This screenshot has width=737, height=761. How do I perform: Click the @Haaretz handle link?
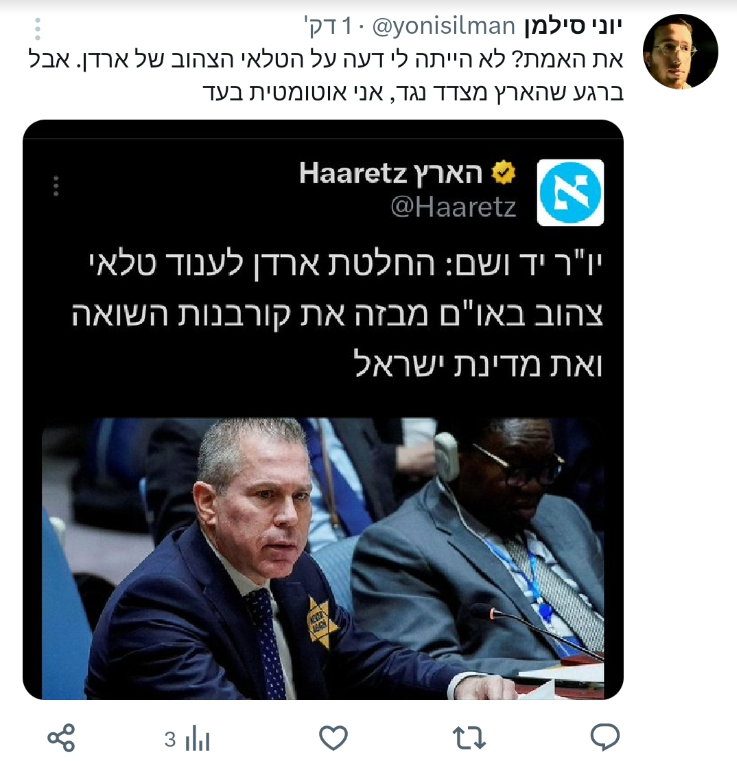[x=453, y=207]
